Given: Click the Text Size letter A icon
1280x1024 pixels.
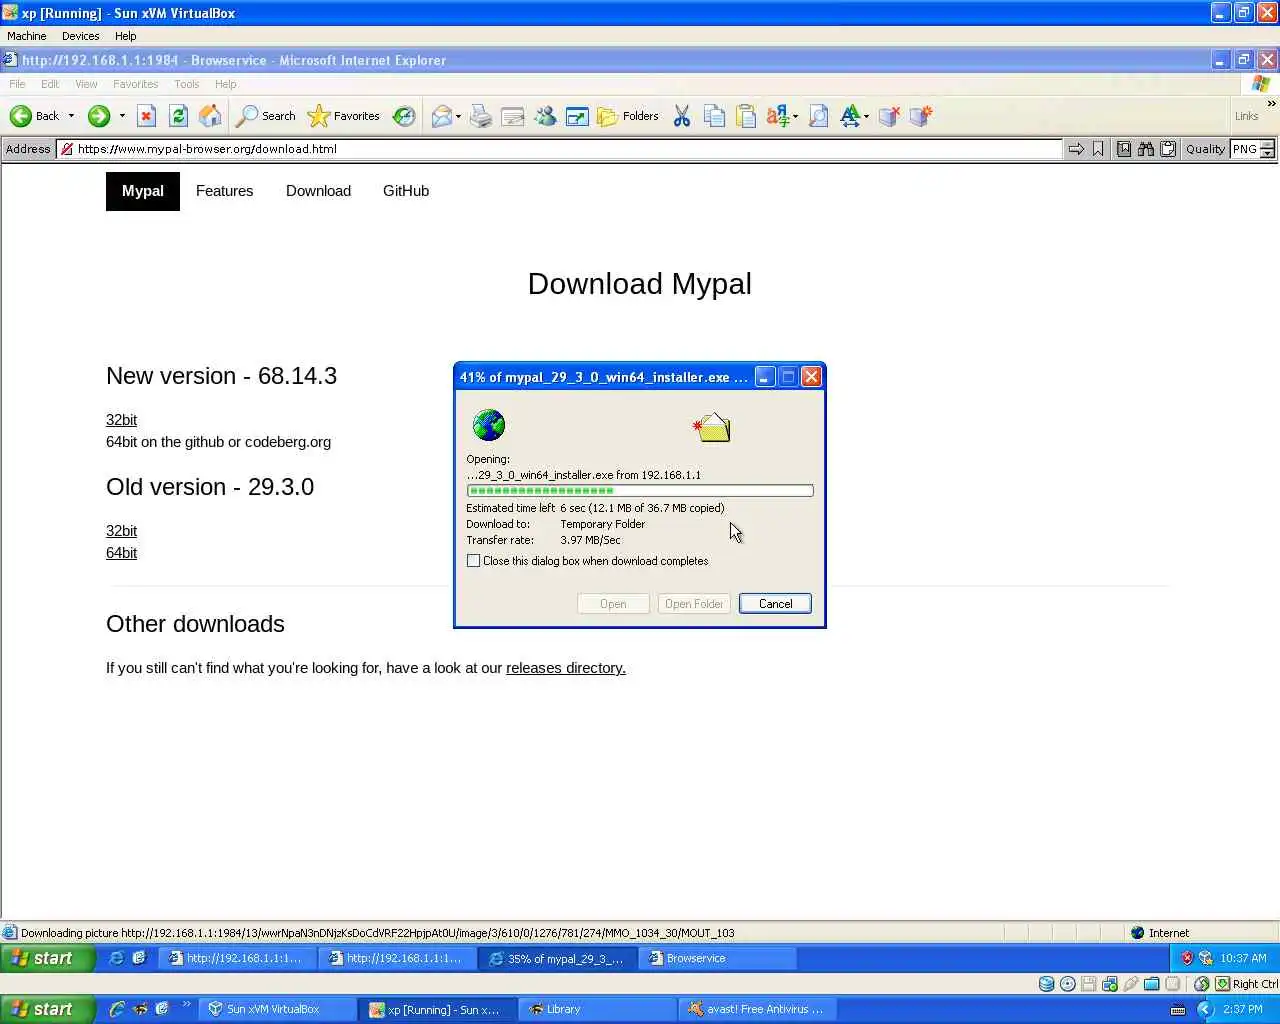Looking at the screenshot, I should point(850,116).
